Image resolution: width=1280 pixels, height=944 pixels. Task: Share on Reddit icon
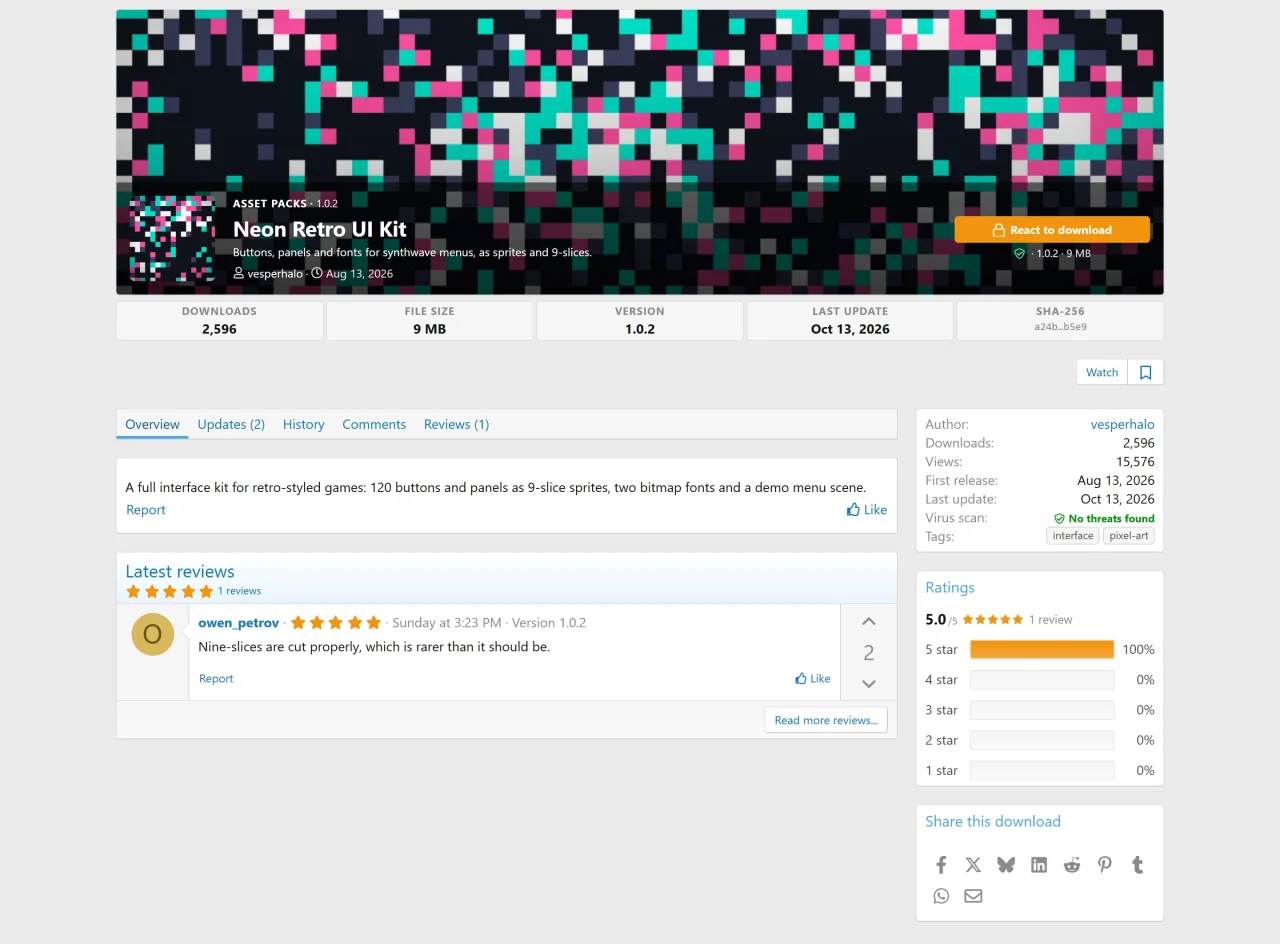1072,865
